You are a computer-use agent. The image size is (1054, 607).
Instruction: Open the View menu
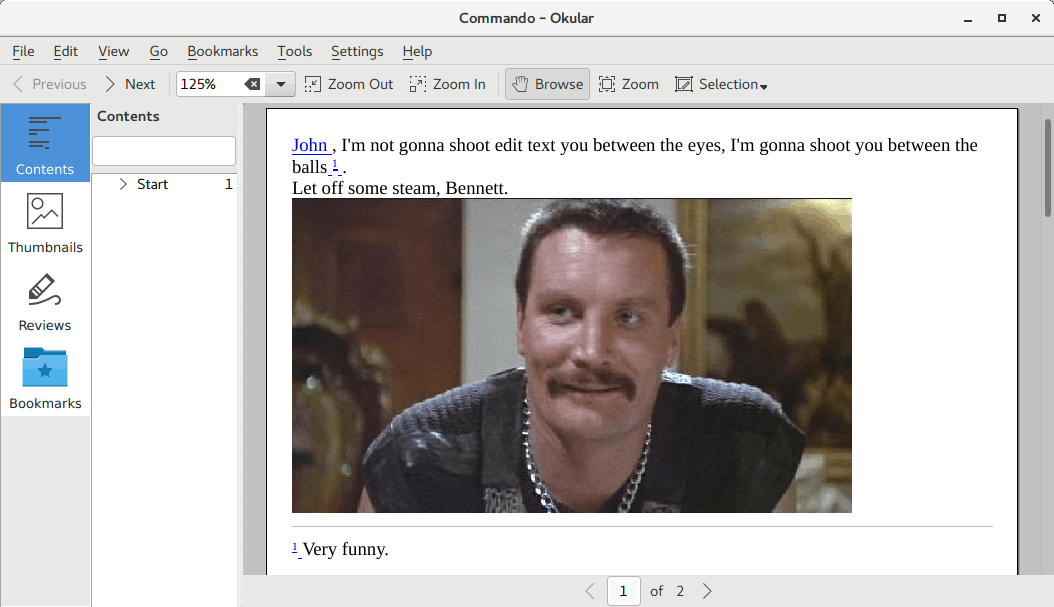(114, 51)
